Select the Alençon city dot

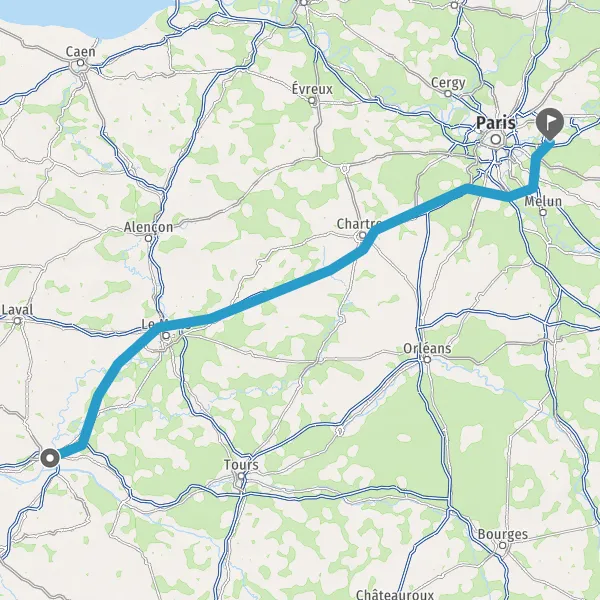click(x=148, y=238)
